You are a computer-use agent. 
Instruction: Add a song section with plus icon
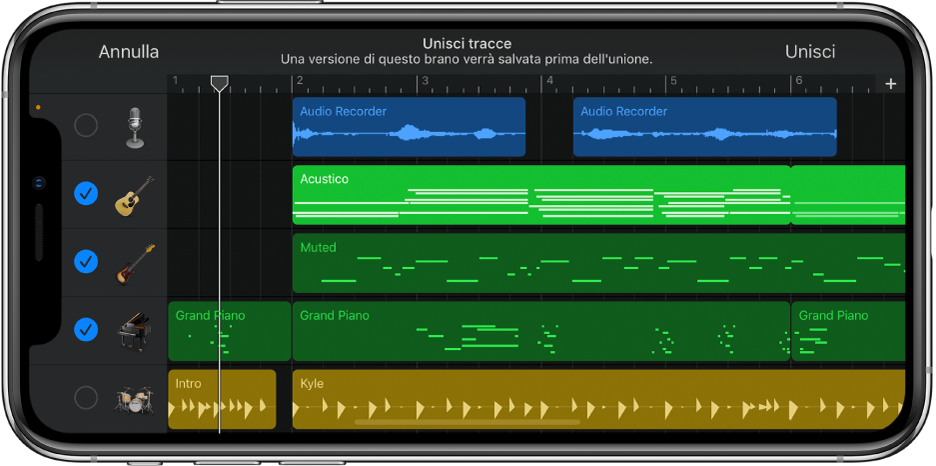pos(891,84)
